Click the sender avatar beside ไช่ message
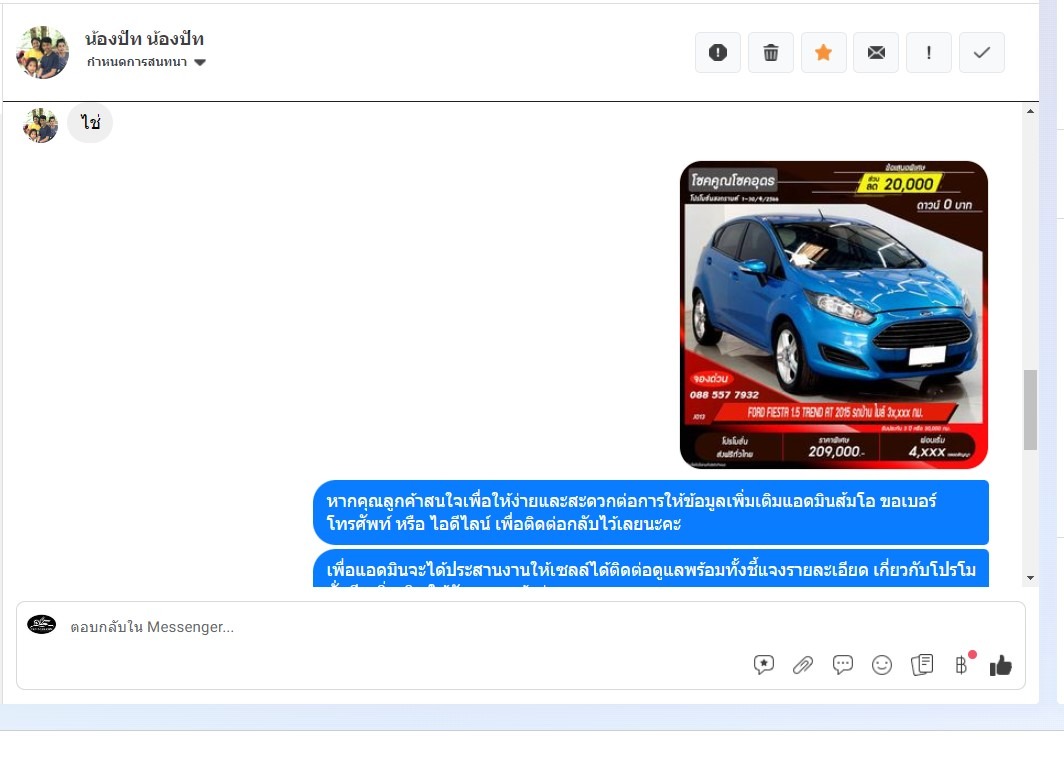Viewport: 1064px width, 762px height. 40,125
